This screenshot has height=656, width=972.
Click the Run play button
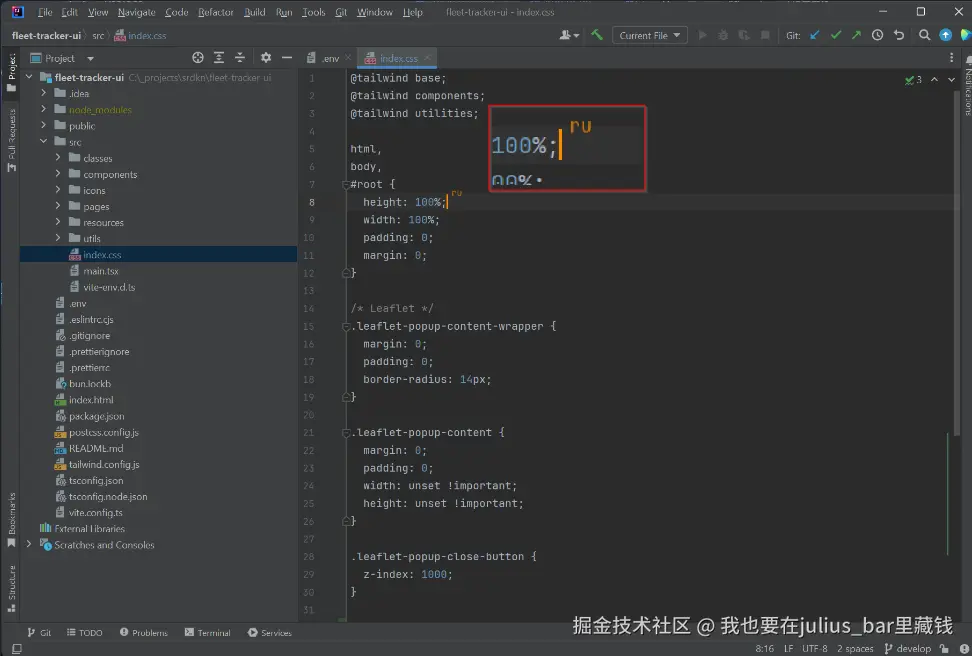coord(702,35)
